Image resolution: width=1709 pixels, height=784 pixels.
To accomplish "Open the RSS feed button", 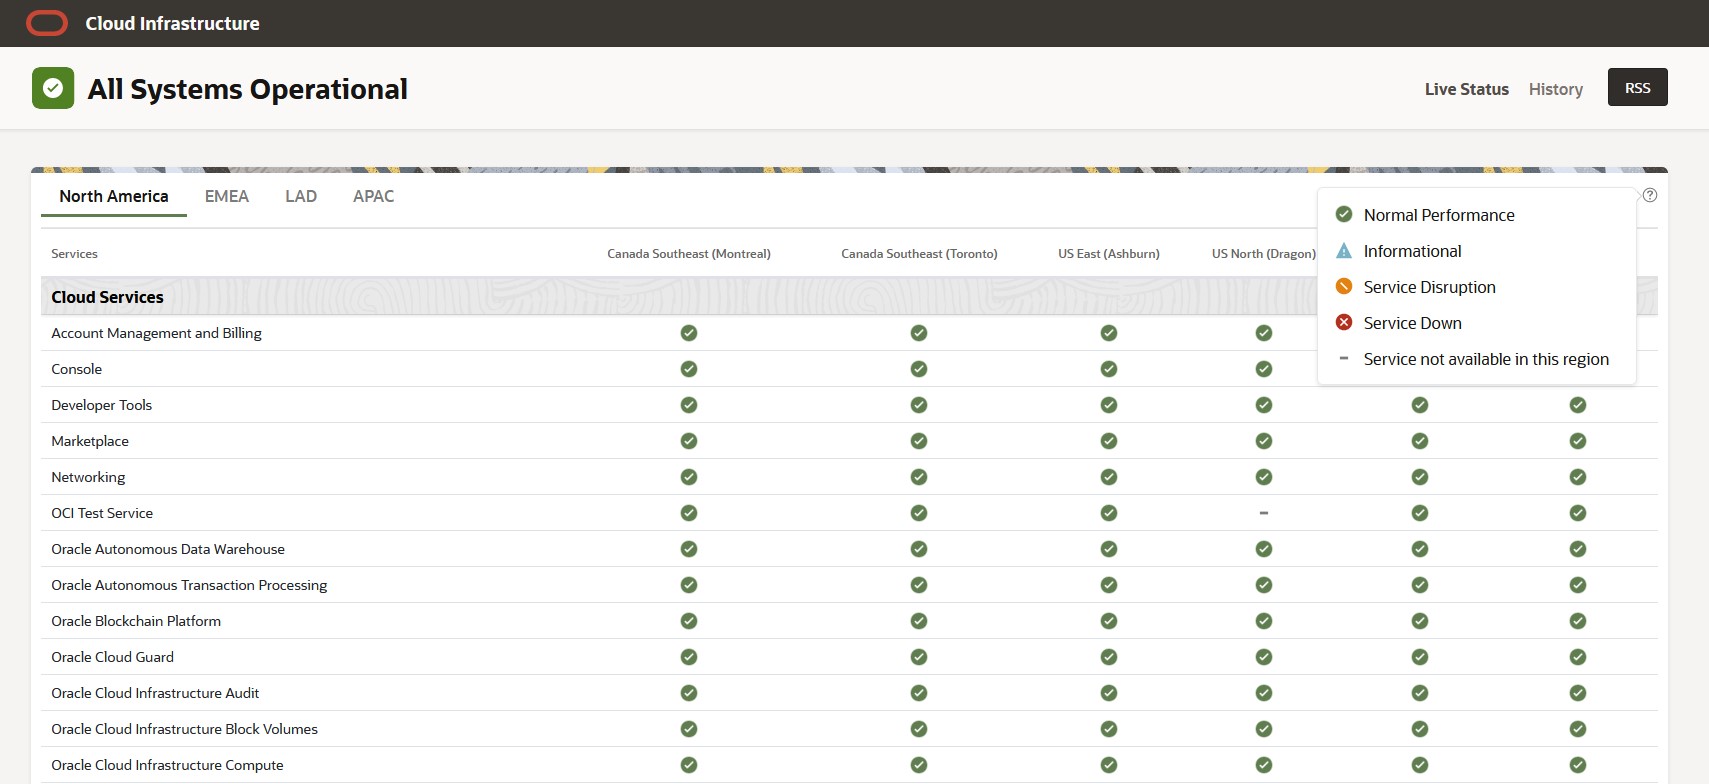I will coord(1637,88).
